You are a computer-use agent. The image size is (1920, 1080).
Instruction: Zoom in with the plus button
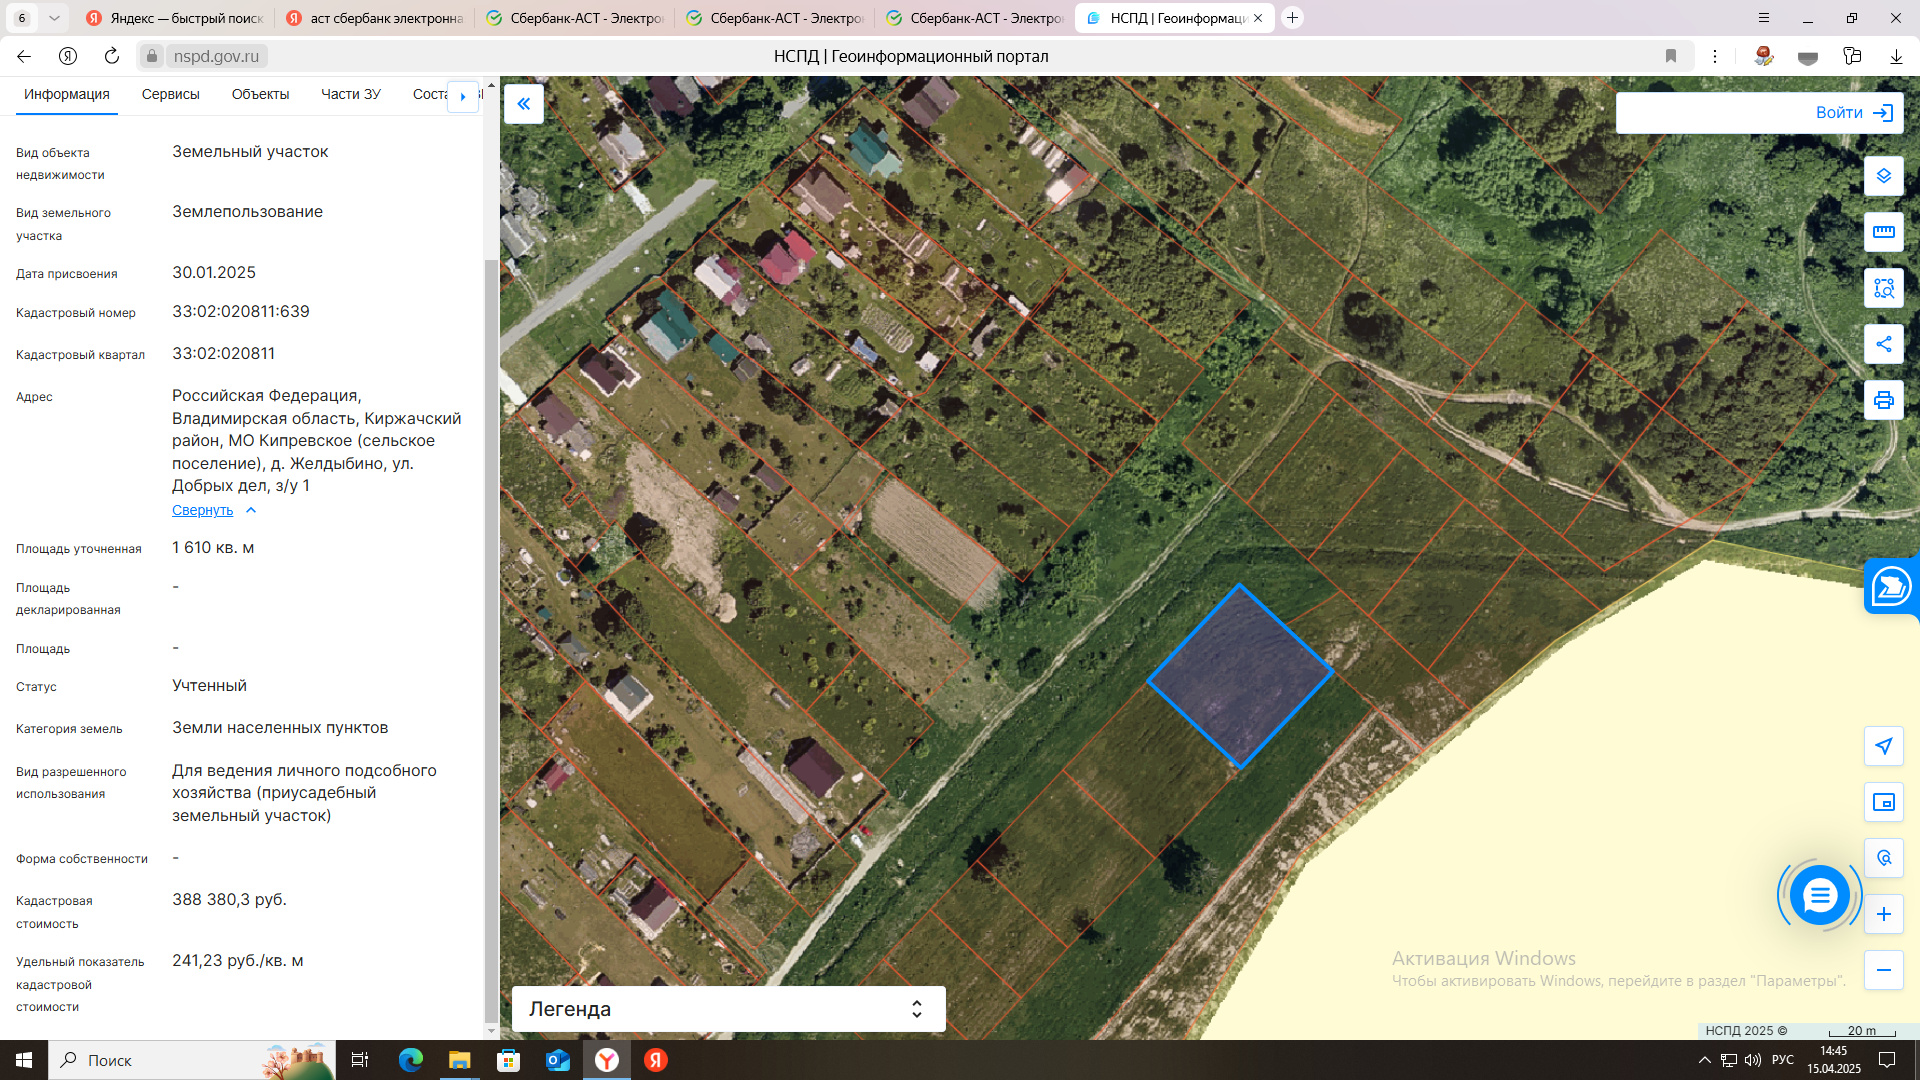[x=1883, y=914]
